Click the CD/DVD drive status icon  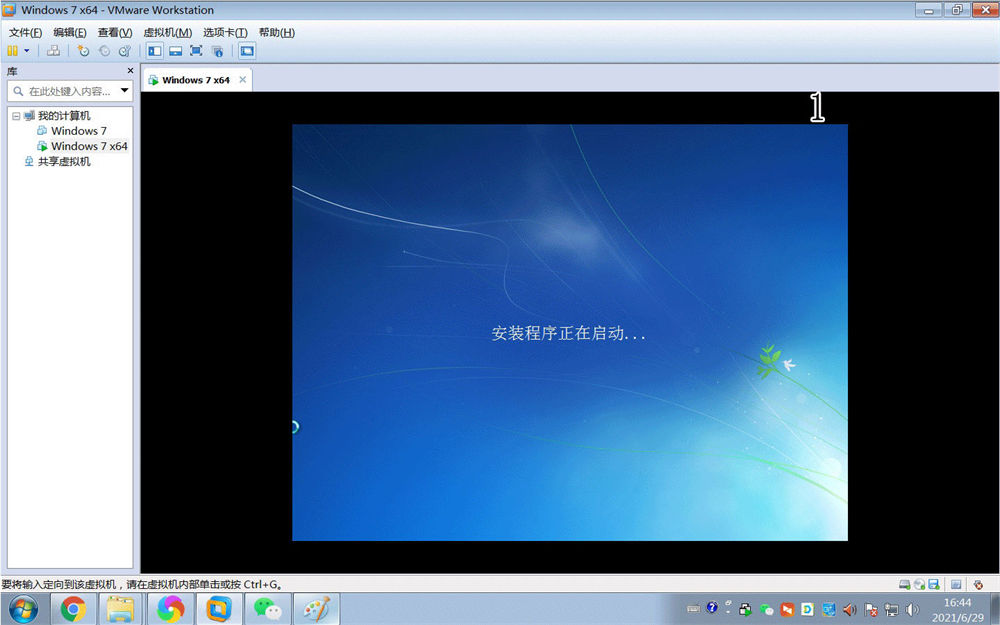pos(919,584)
